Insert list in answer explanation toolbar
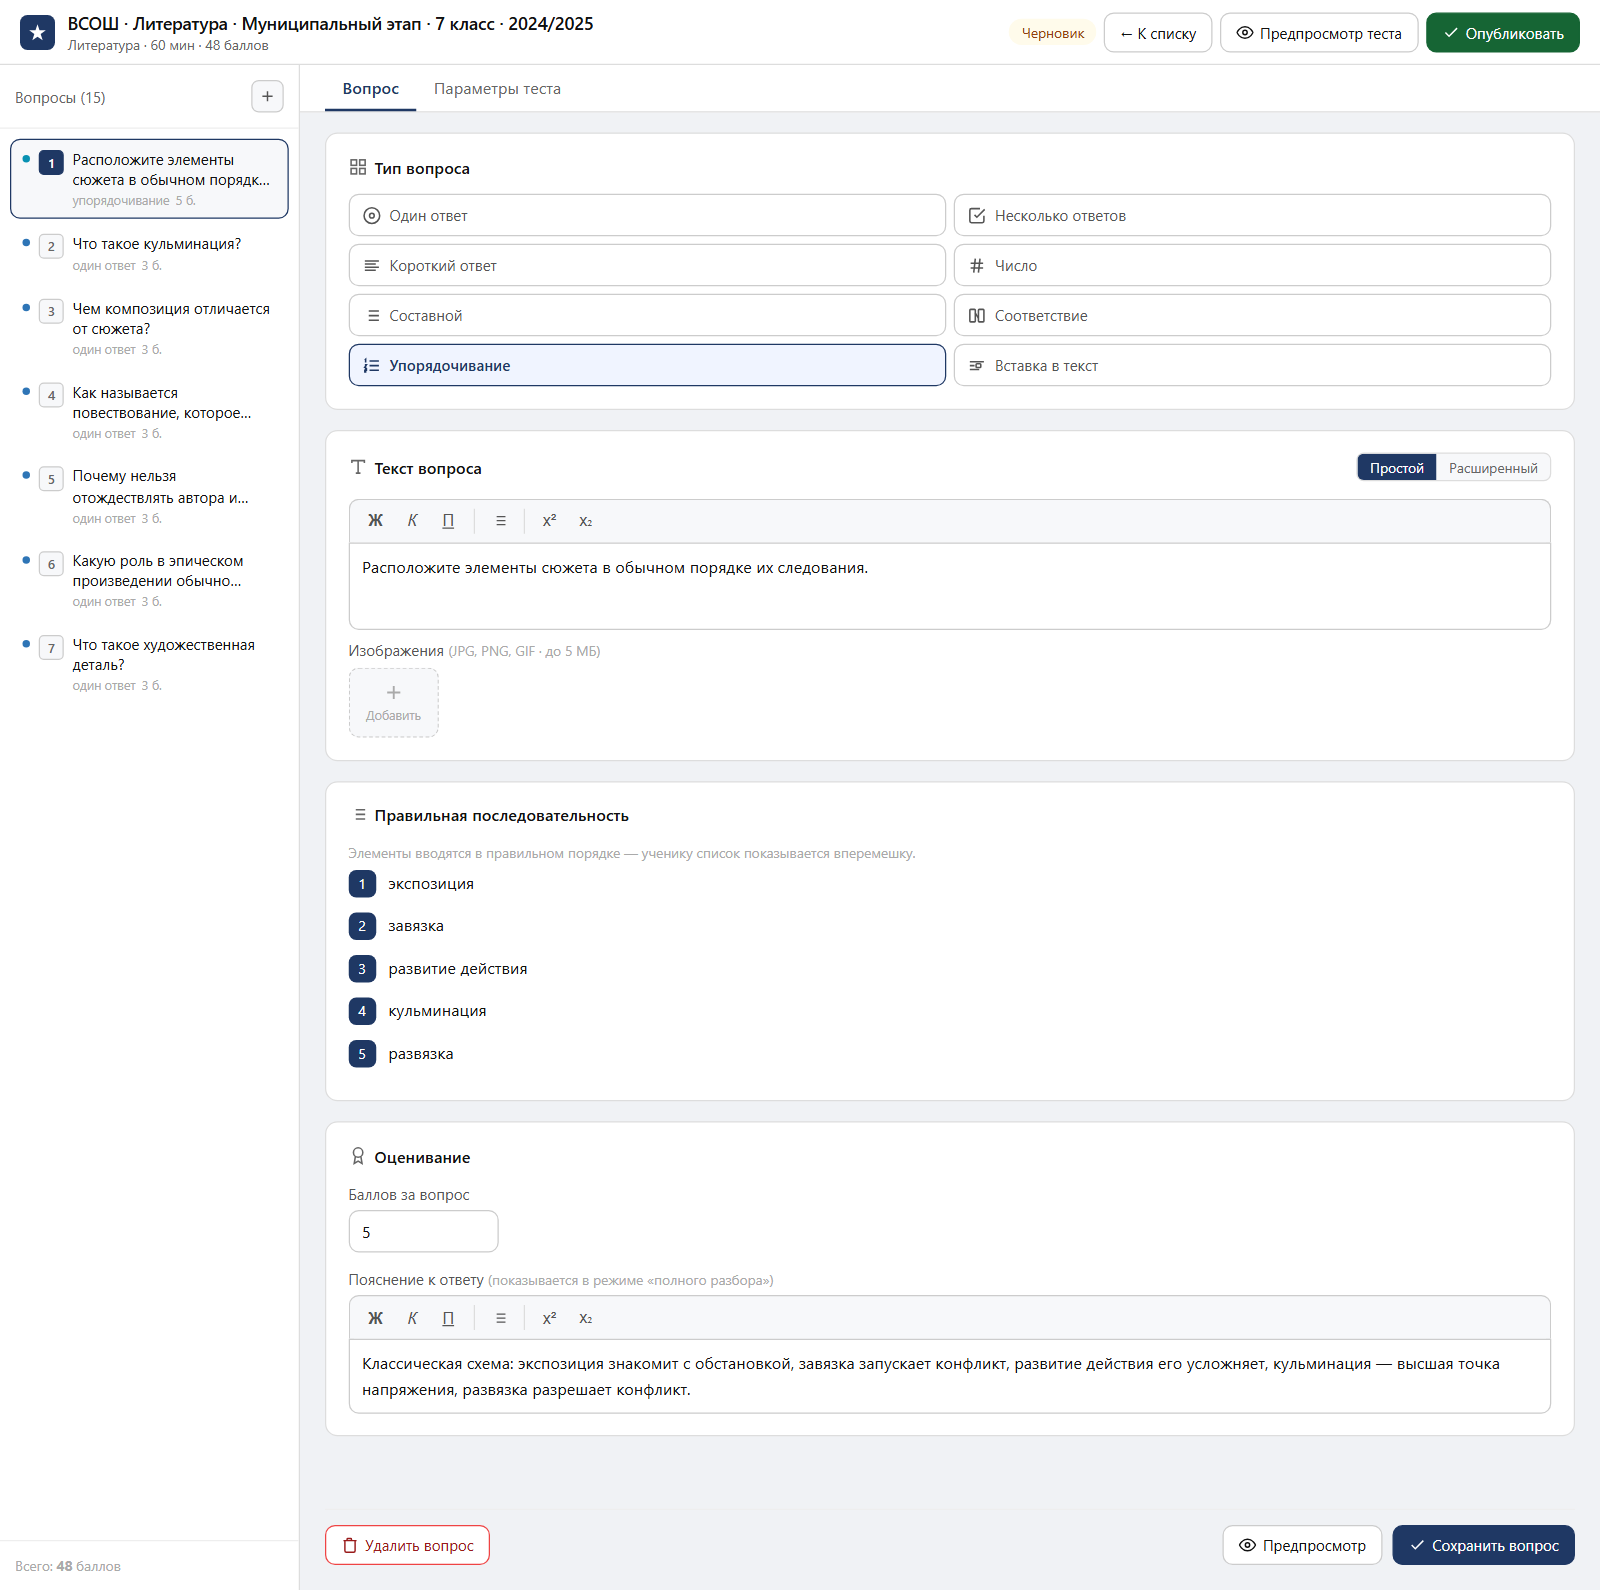 point(501,1318)
